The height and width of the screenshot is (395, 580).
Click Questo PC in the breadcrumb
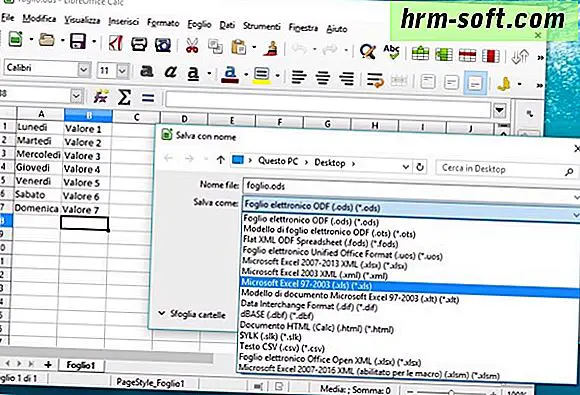(278, 161)
